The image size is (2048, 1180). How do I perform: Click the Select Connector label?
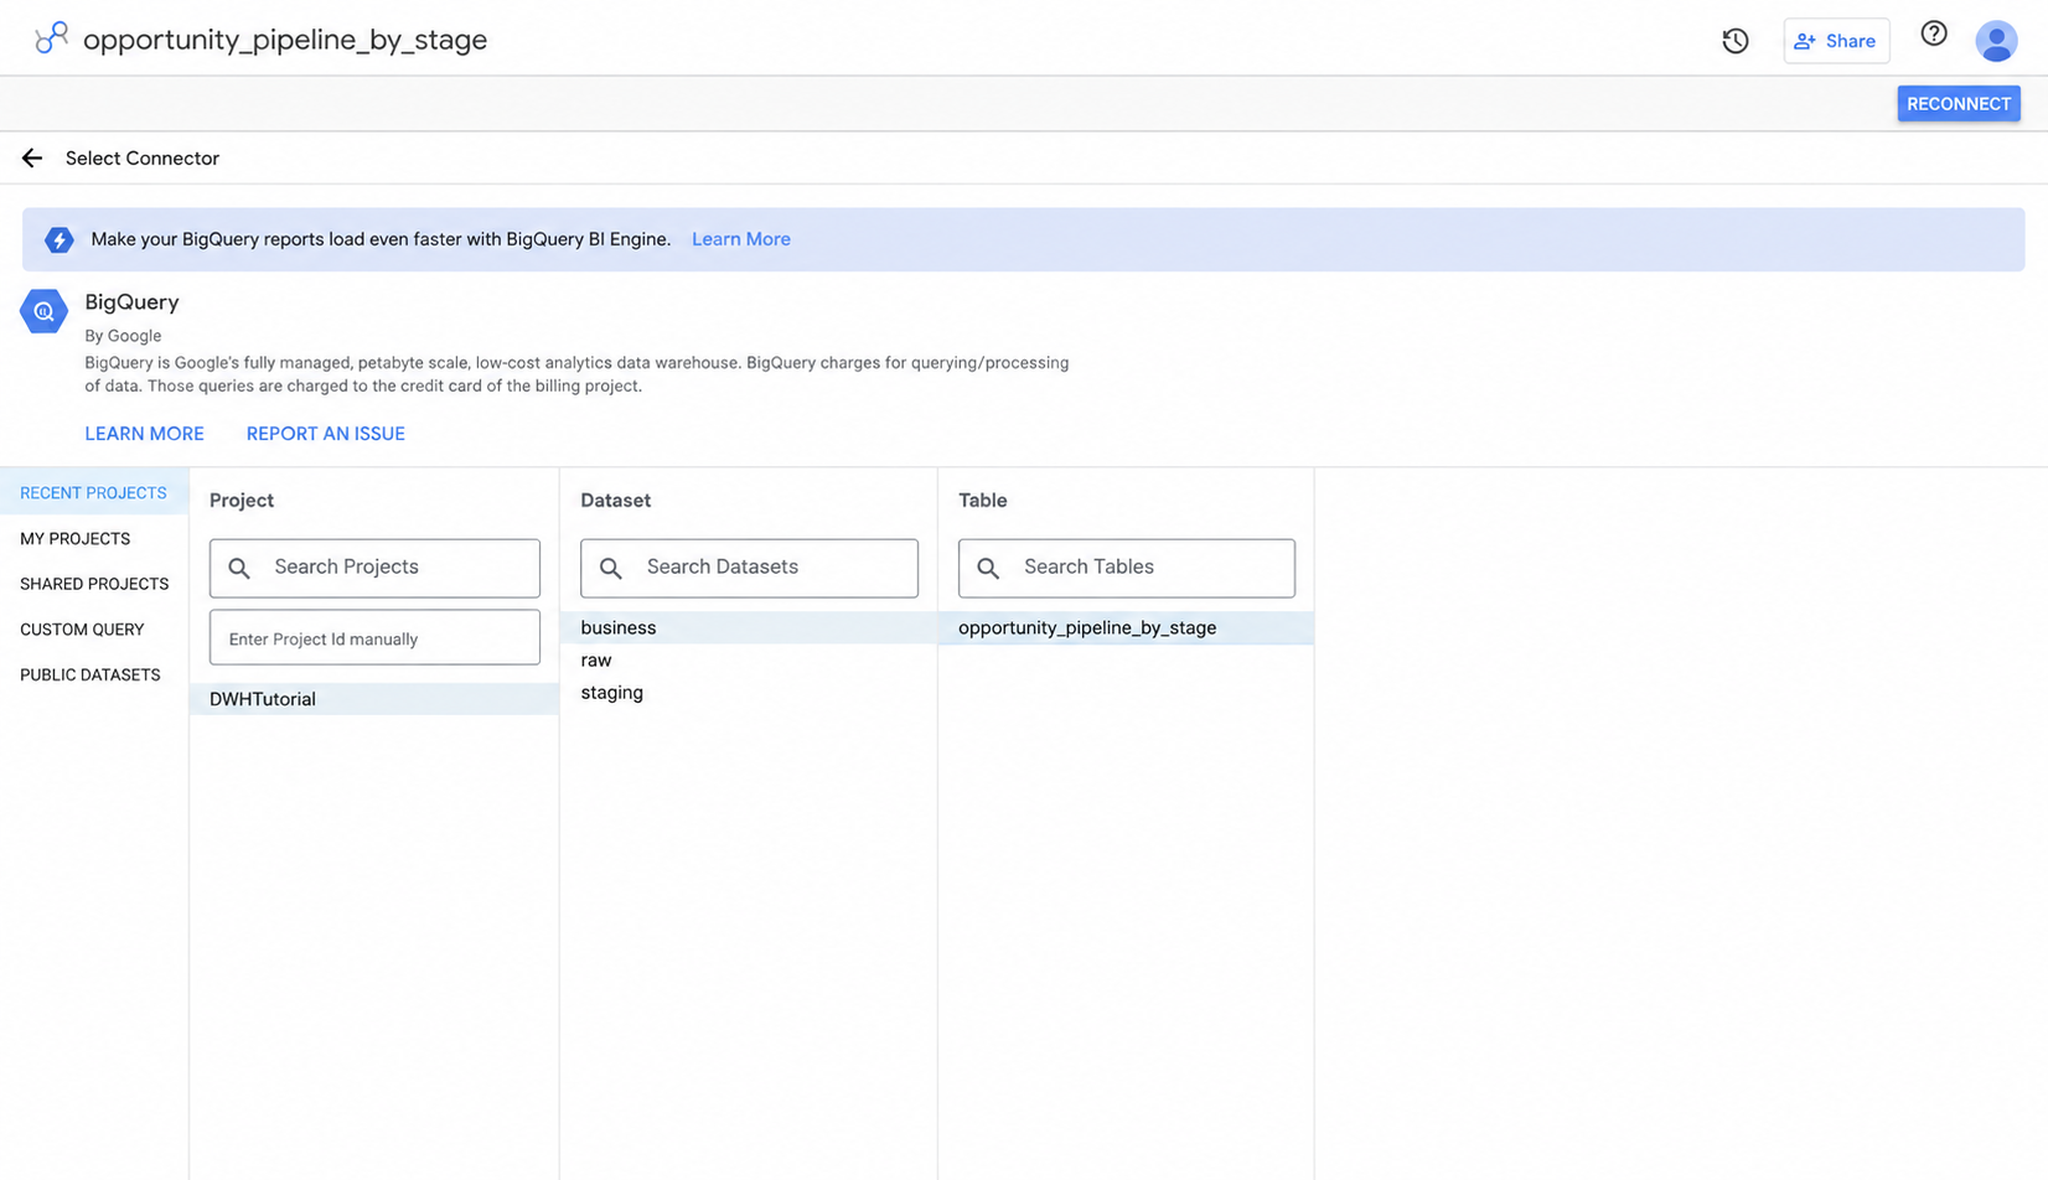click(x=142, y=158)
